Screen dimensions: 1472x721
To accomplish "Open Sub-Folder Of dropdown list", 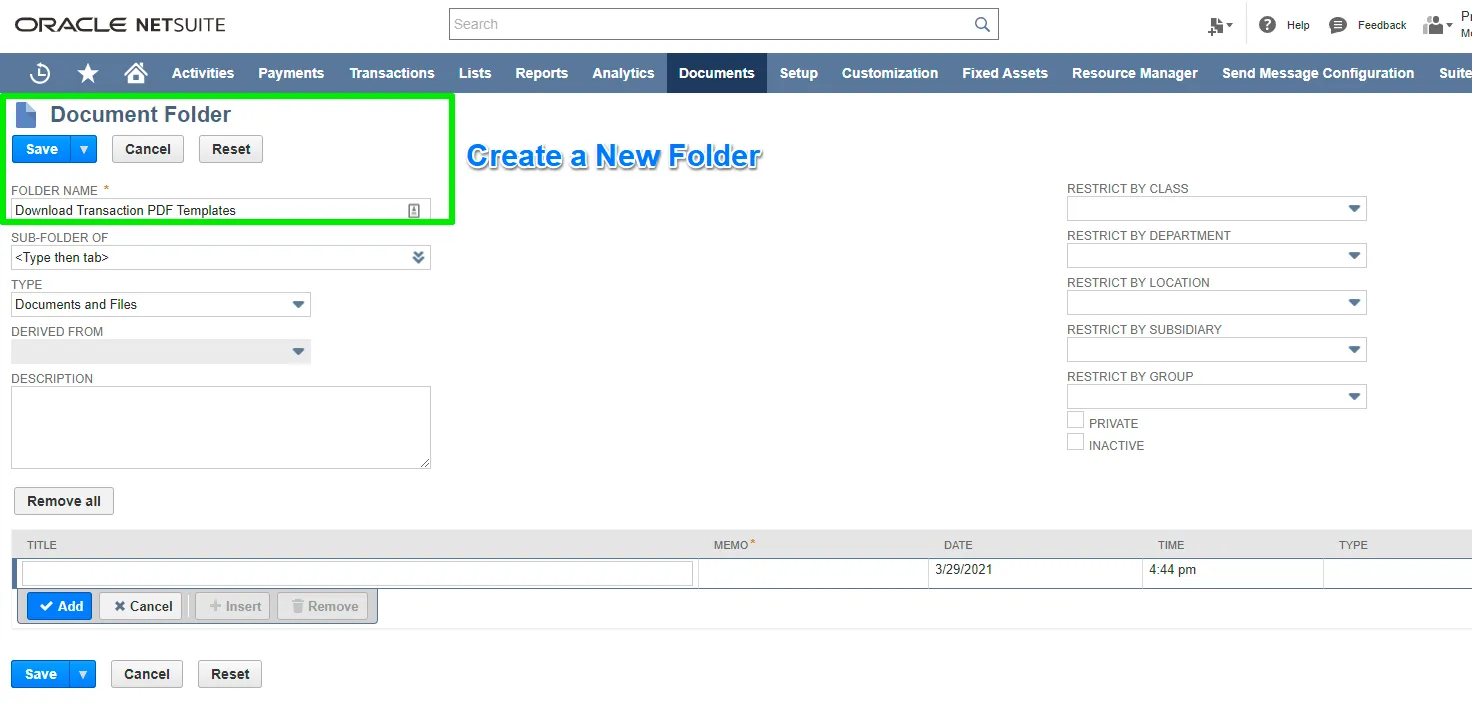I will (418, 257).
